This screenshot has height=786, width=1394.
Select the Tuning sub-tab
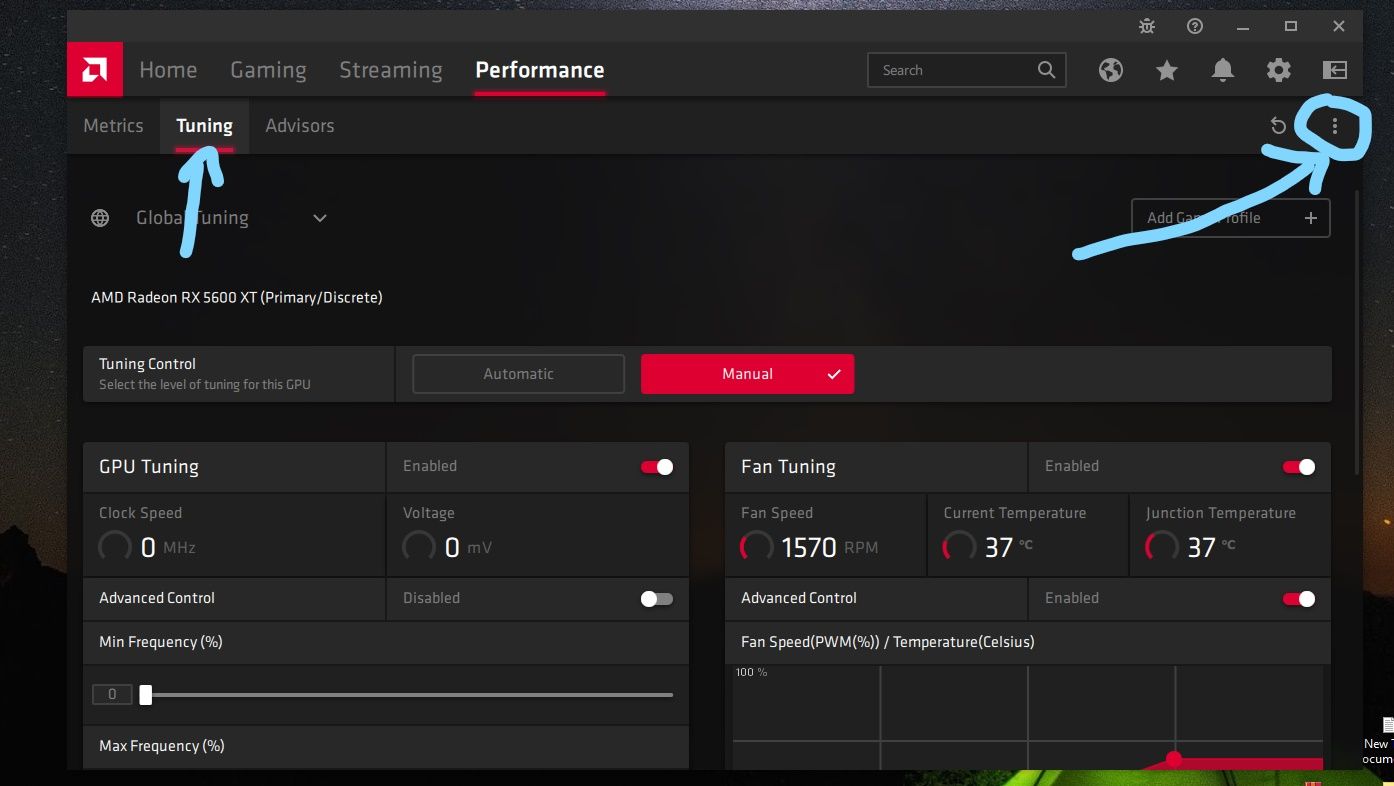(204, 126)
